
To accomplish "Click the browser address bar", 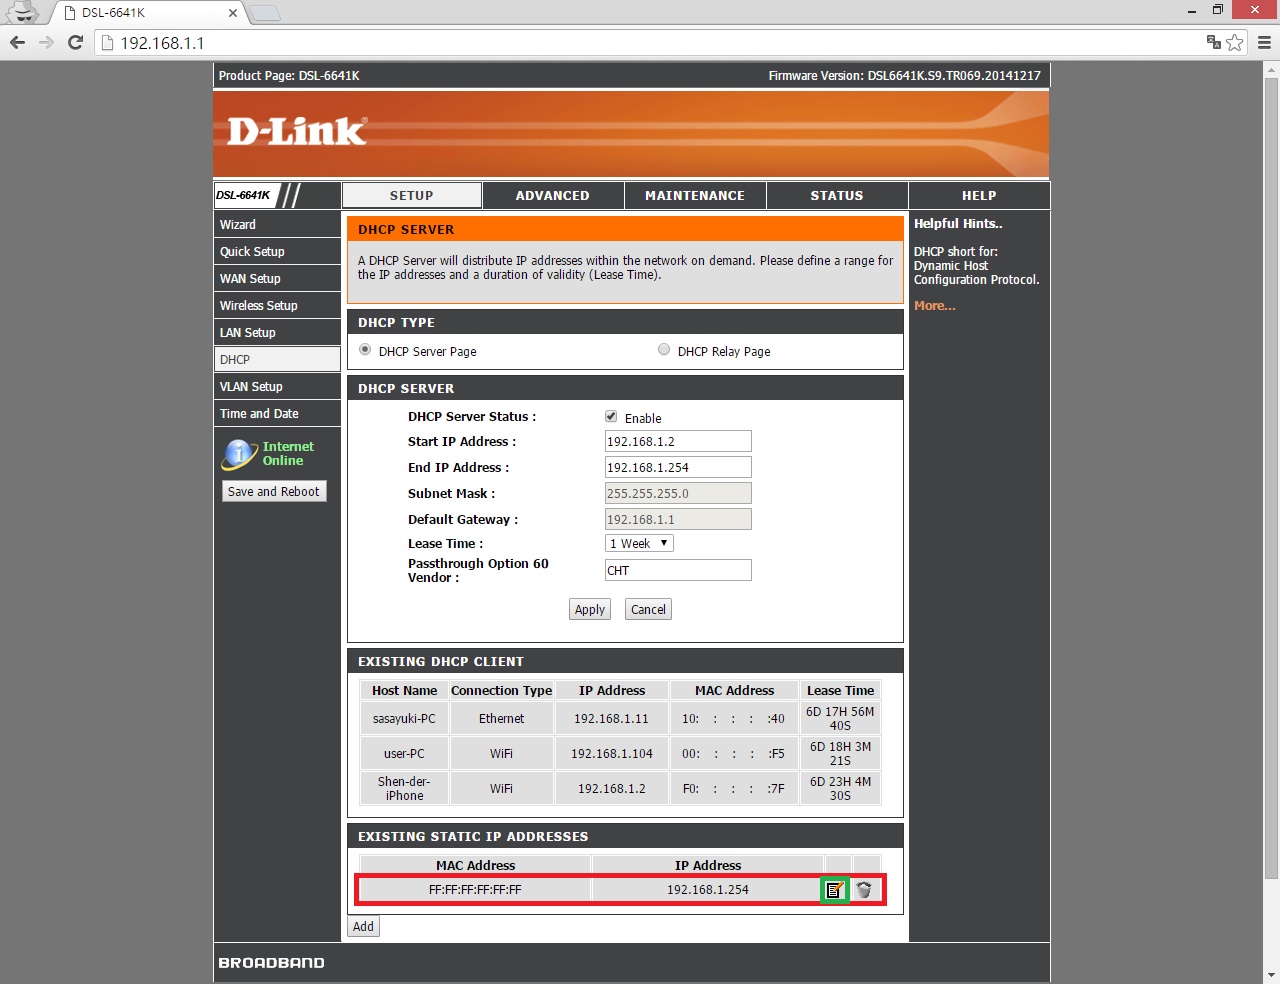I will click(650, 42).
